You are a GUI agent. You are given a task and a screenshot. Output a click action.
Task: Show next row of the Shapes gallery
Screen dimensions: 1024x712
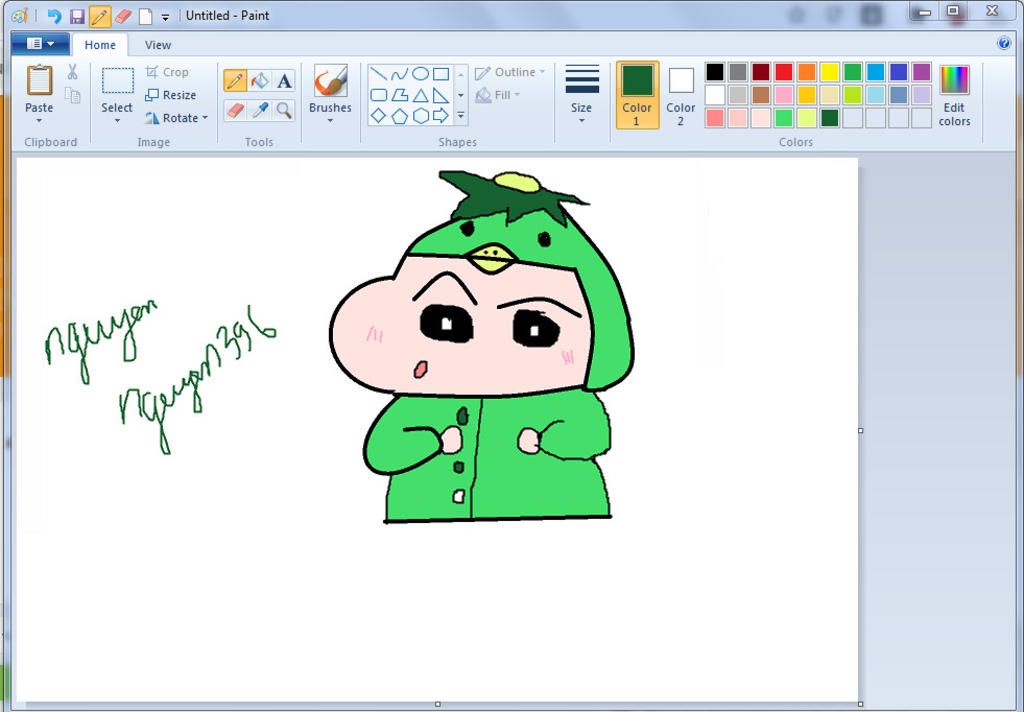tap(461, 95)
